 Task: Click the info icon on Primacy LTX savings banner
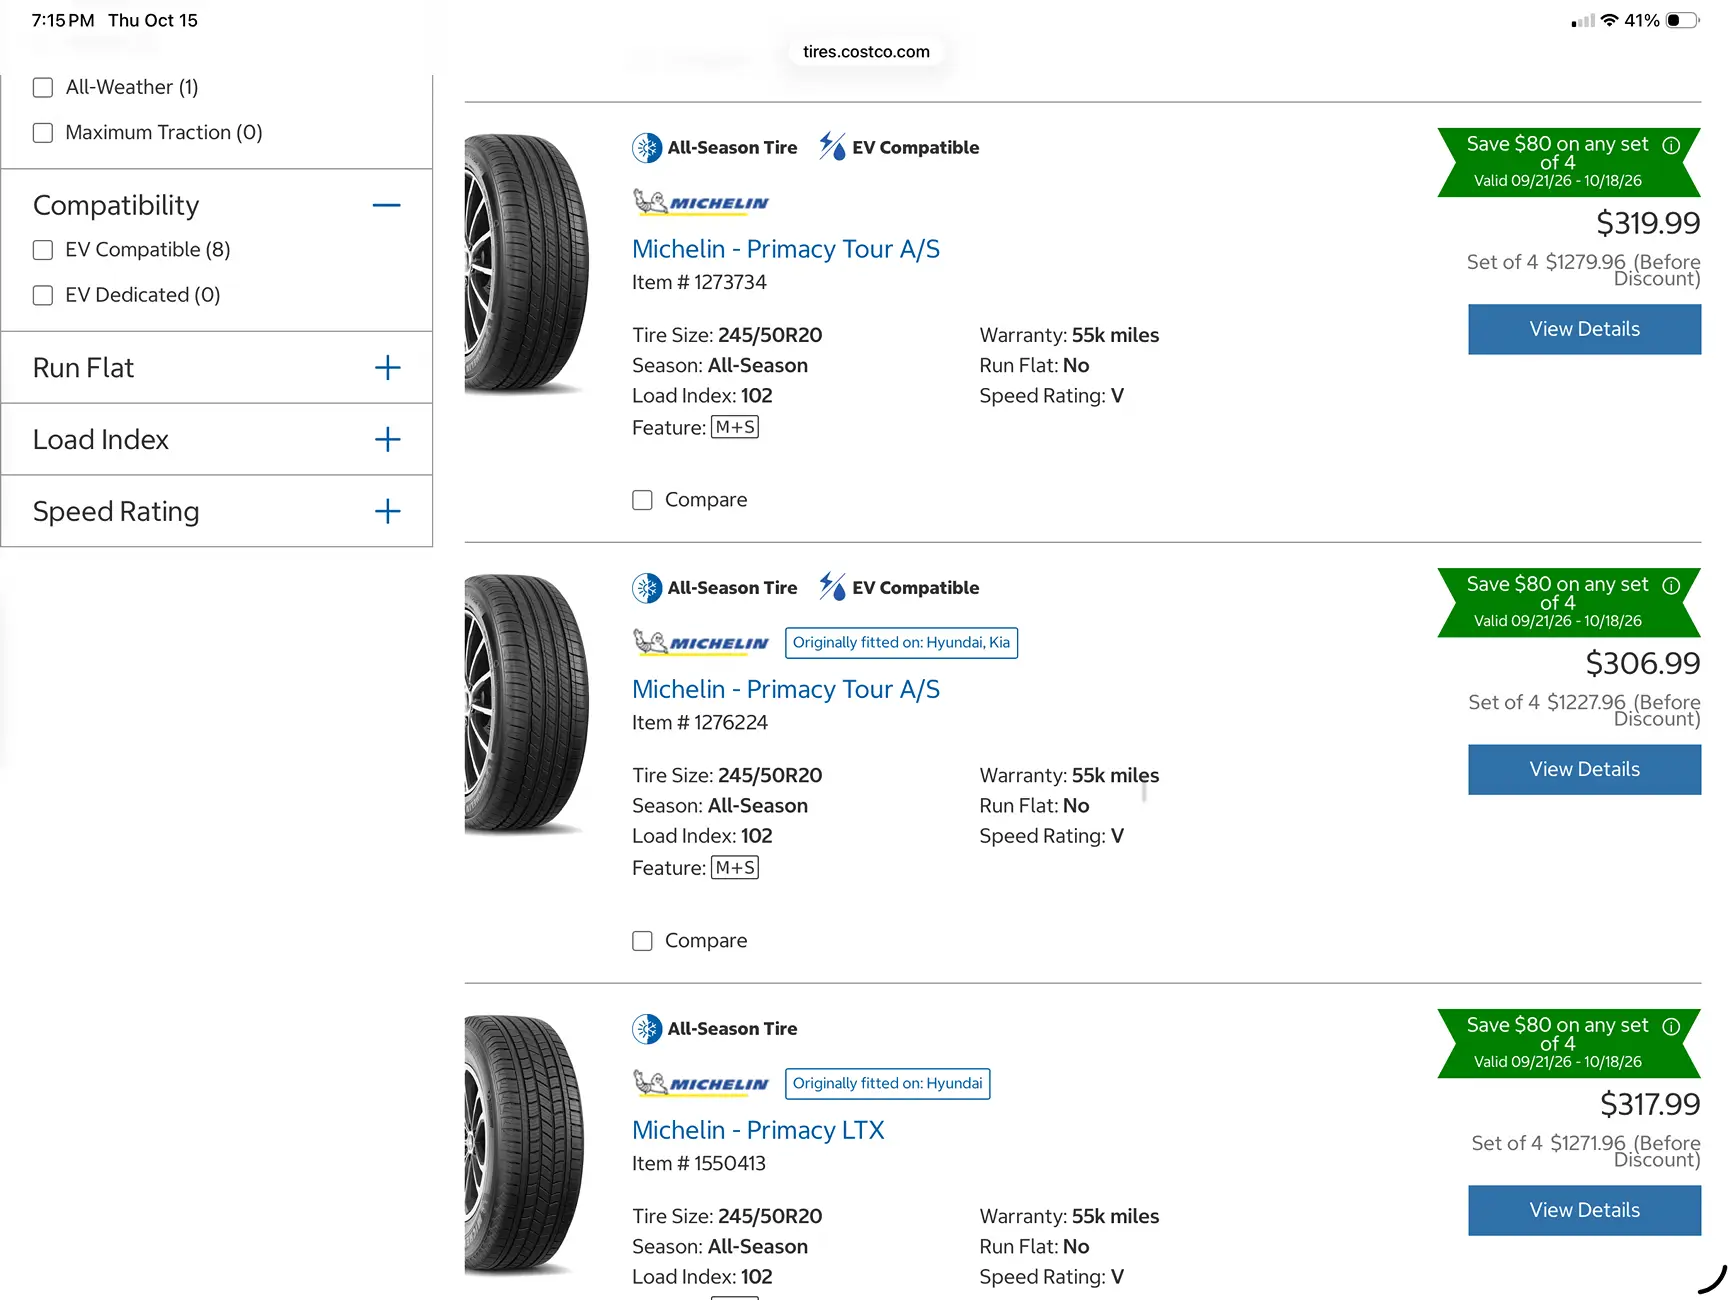[x=1671, y=1027]
